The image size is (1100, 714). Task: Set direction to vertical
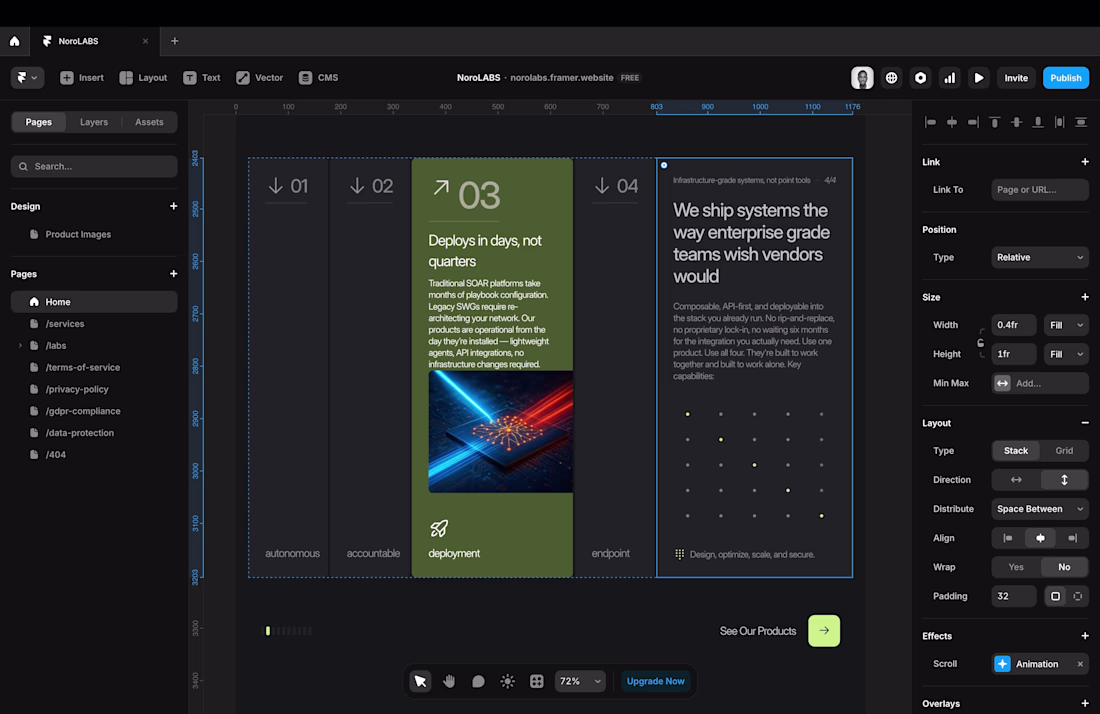tap(1064, 480)
